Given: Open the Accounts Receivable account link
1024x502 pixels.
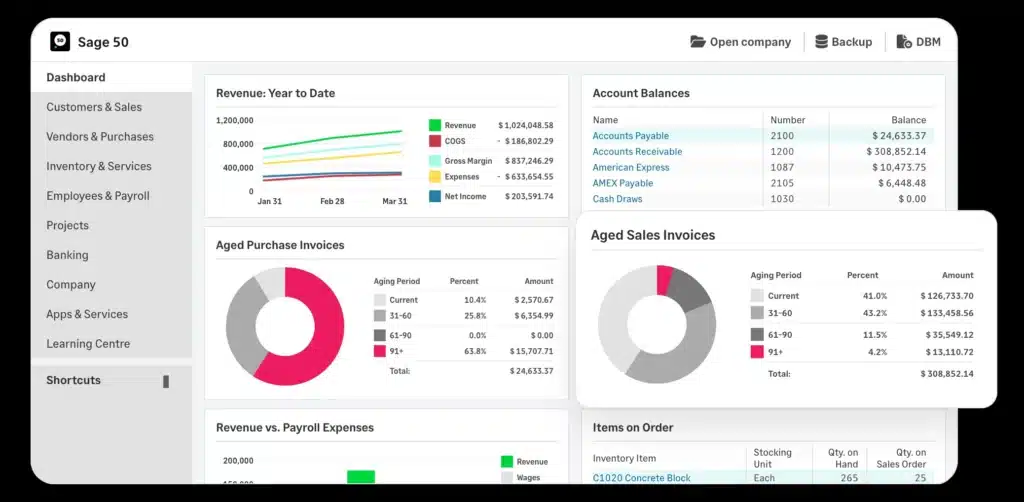Looking at the screenshot, I should [x=637, y=151].
